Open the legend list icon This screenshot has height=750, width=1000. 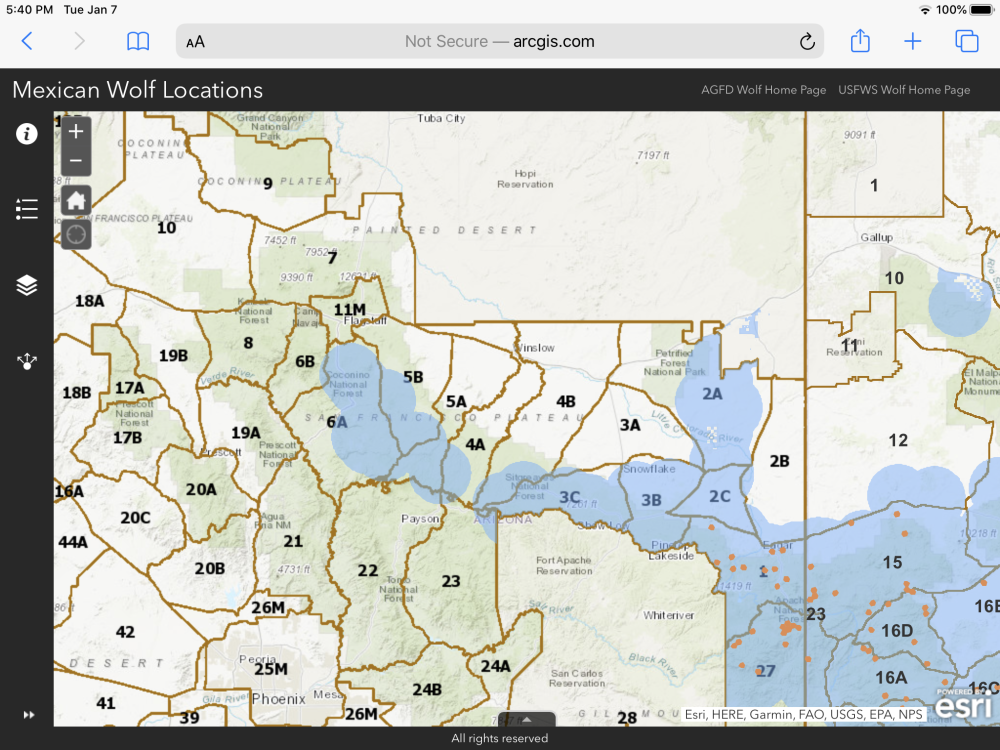click(27, 209)
